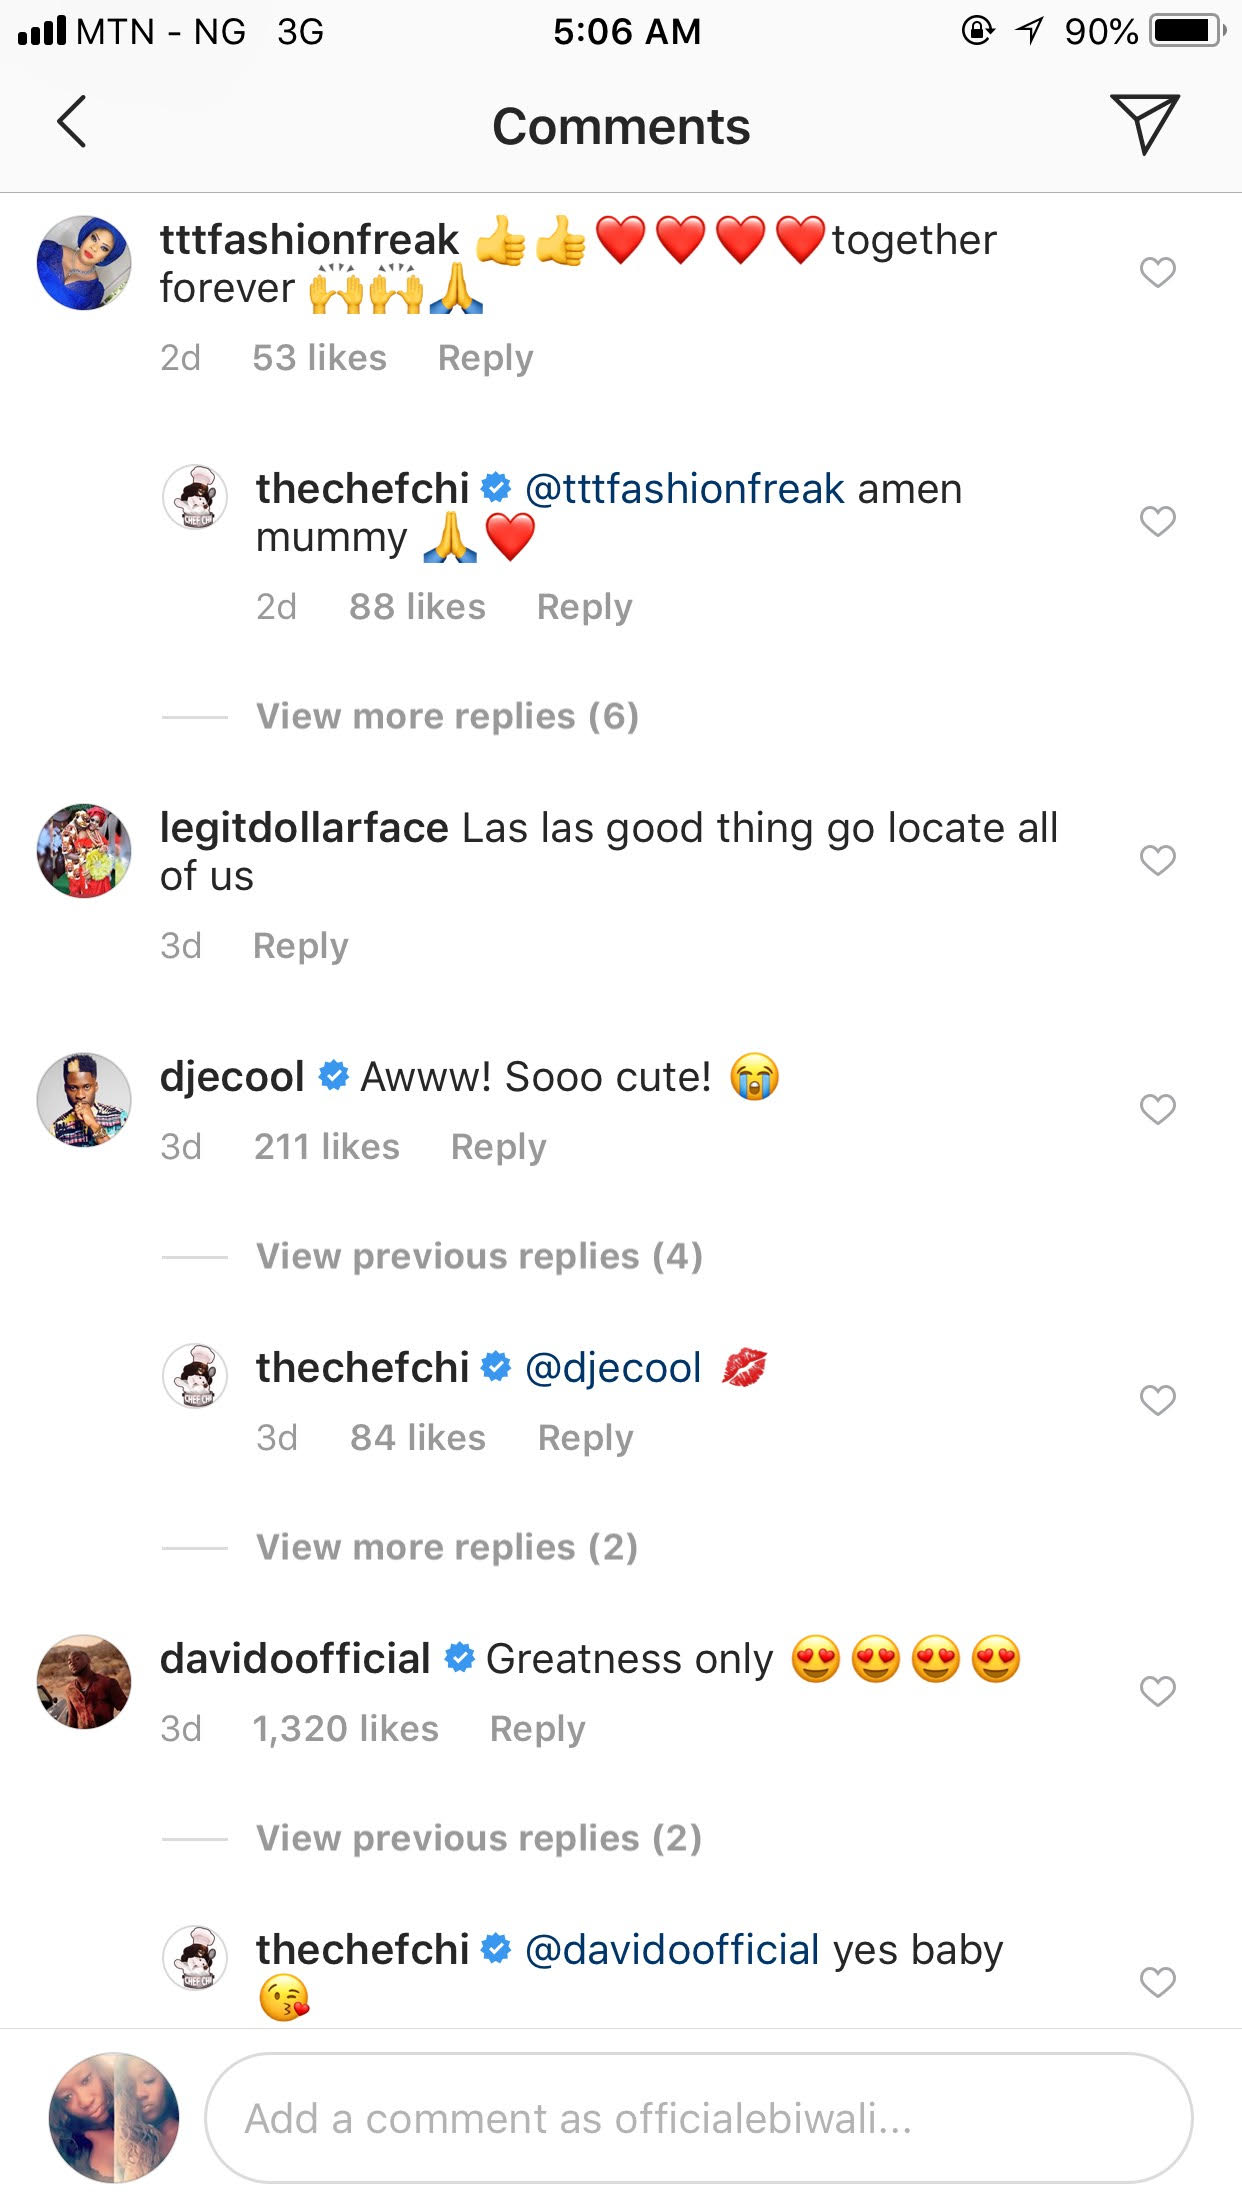Open the direct share paper plane icon

(x=1145, y=123)
